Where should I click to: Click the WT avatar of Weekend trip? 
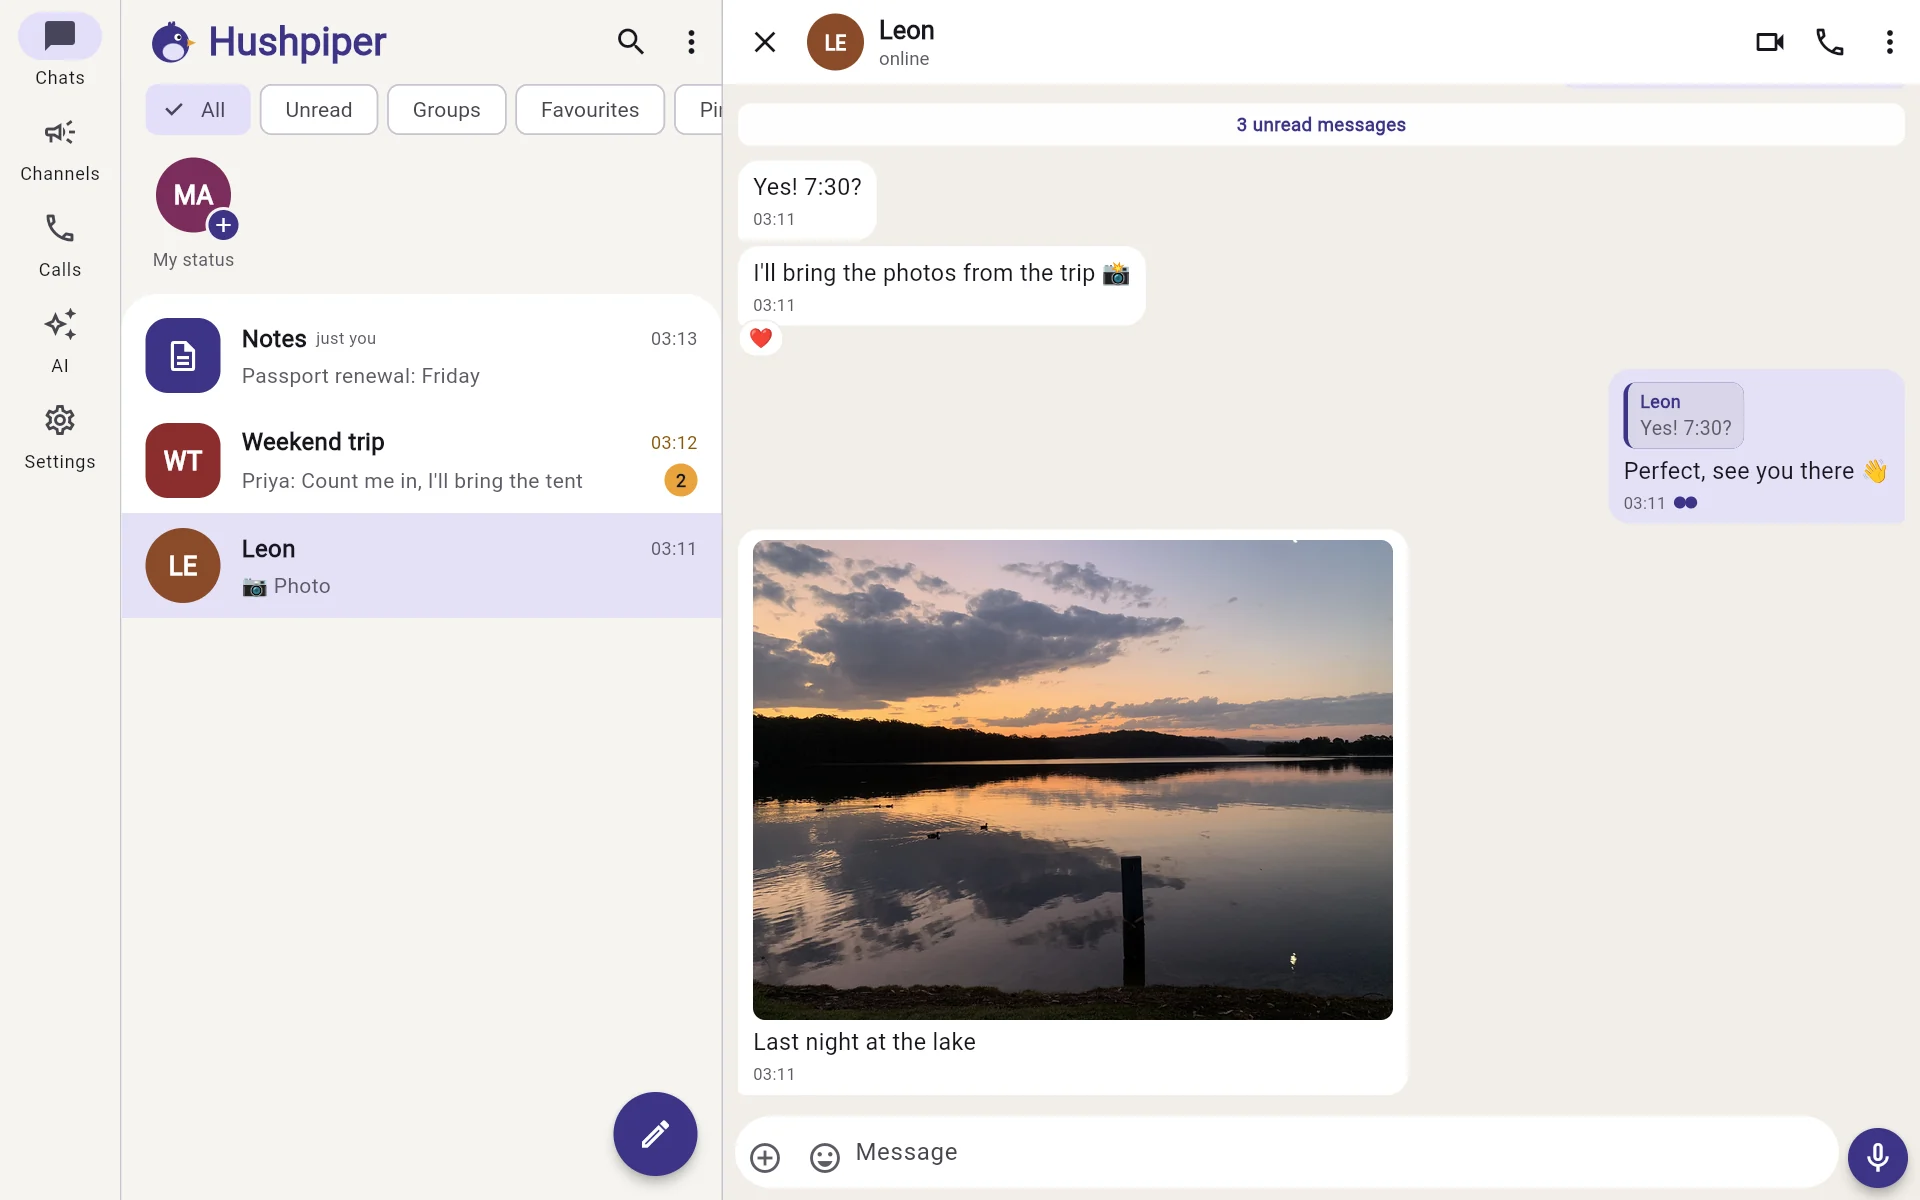[183, 461]
